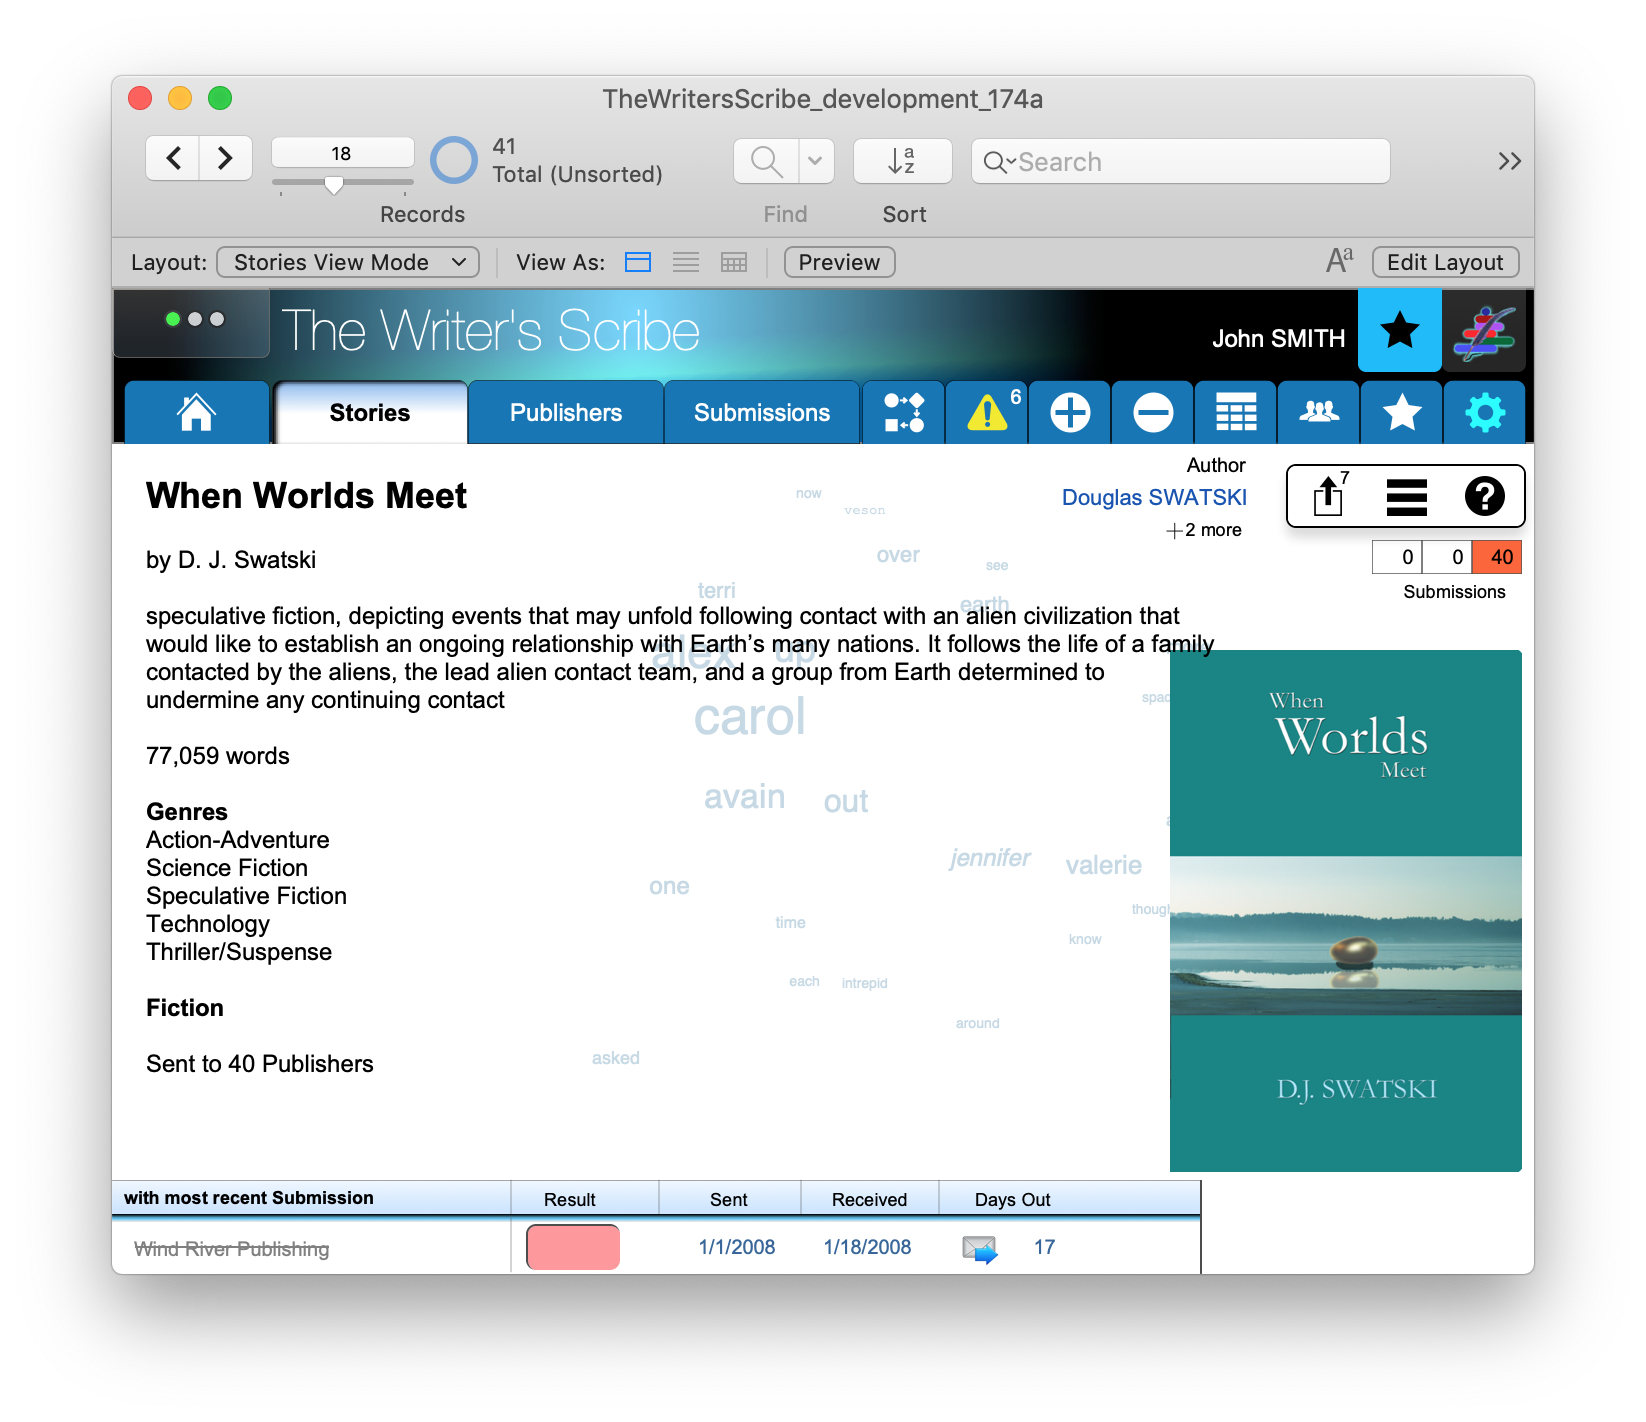Open the people group icon
This screenshot has height=1422, width=1646.
[x=1319, y=412]
